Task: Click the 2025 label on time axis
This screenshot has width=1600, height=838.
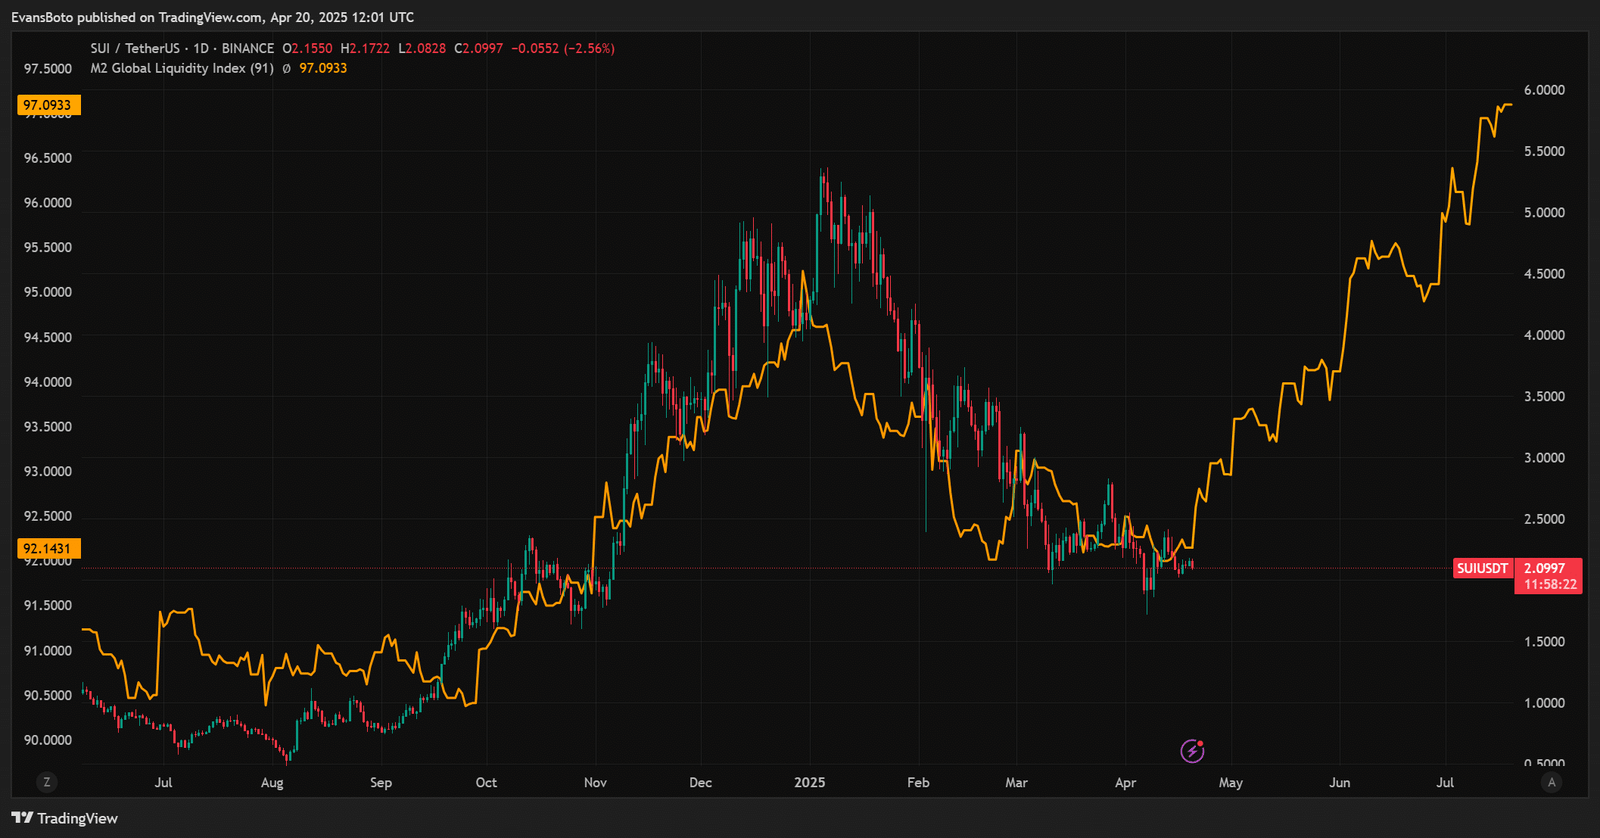Action: pyautogui.click(x=809, y=782)
